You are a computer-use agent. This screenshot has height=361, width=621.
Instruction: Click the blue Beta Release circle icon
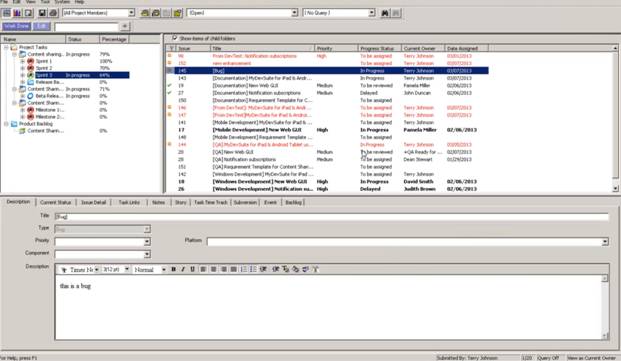coord(30,96)
